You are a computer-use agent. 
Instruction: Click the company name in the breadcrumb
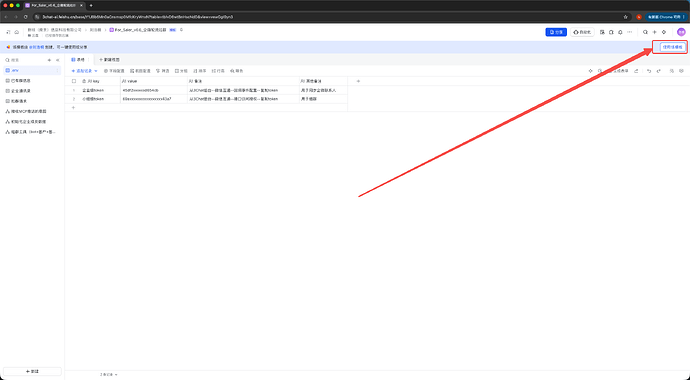55,30
